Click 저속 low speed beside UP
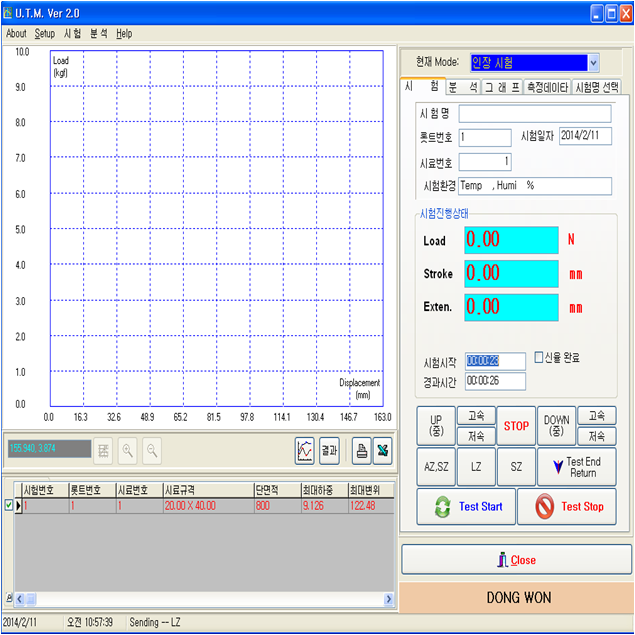635x635 pixels. 476,436
